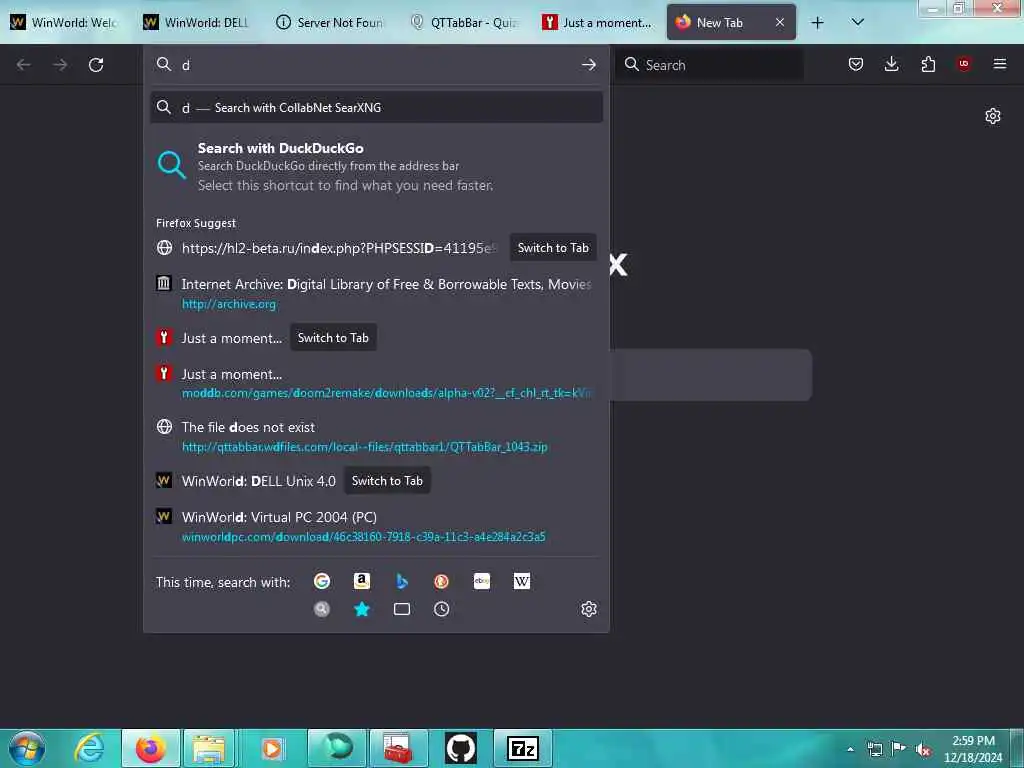Viewport: 1024px width, 768px height.
Task: Switch to QTTabBar tab
Action: [464, 22]
